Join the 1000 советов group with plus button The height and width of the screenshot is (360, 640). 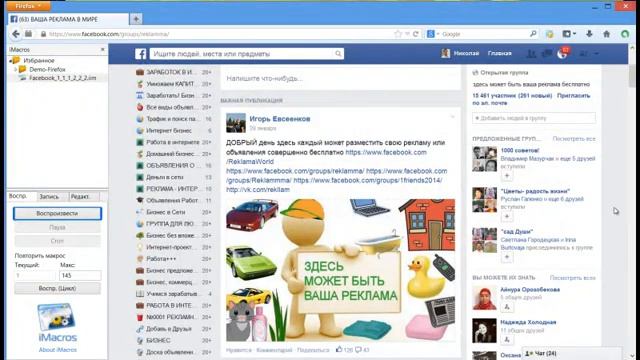tap(507, 176)
